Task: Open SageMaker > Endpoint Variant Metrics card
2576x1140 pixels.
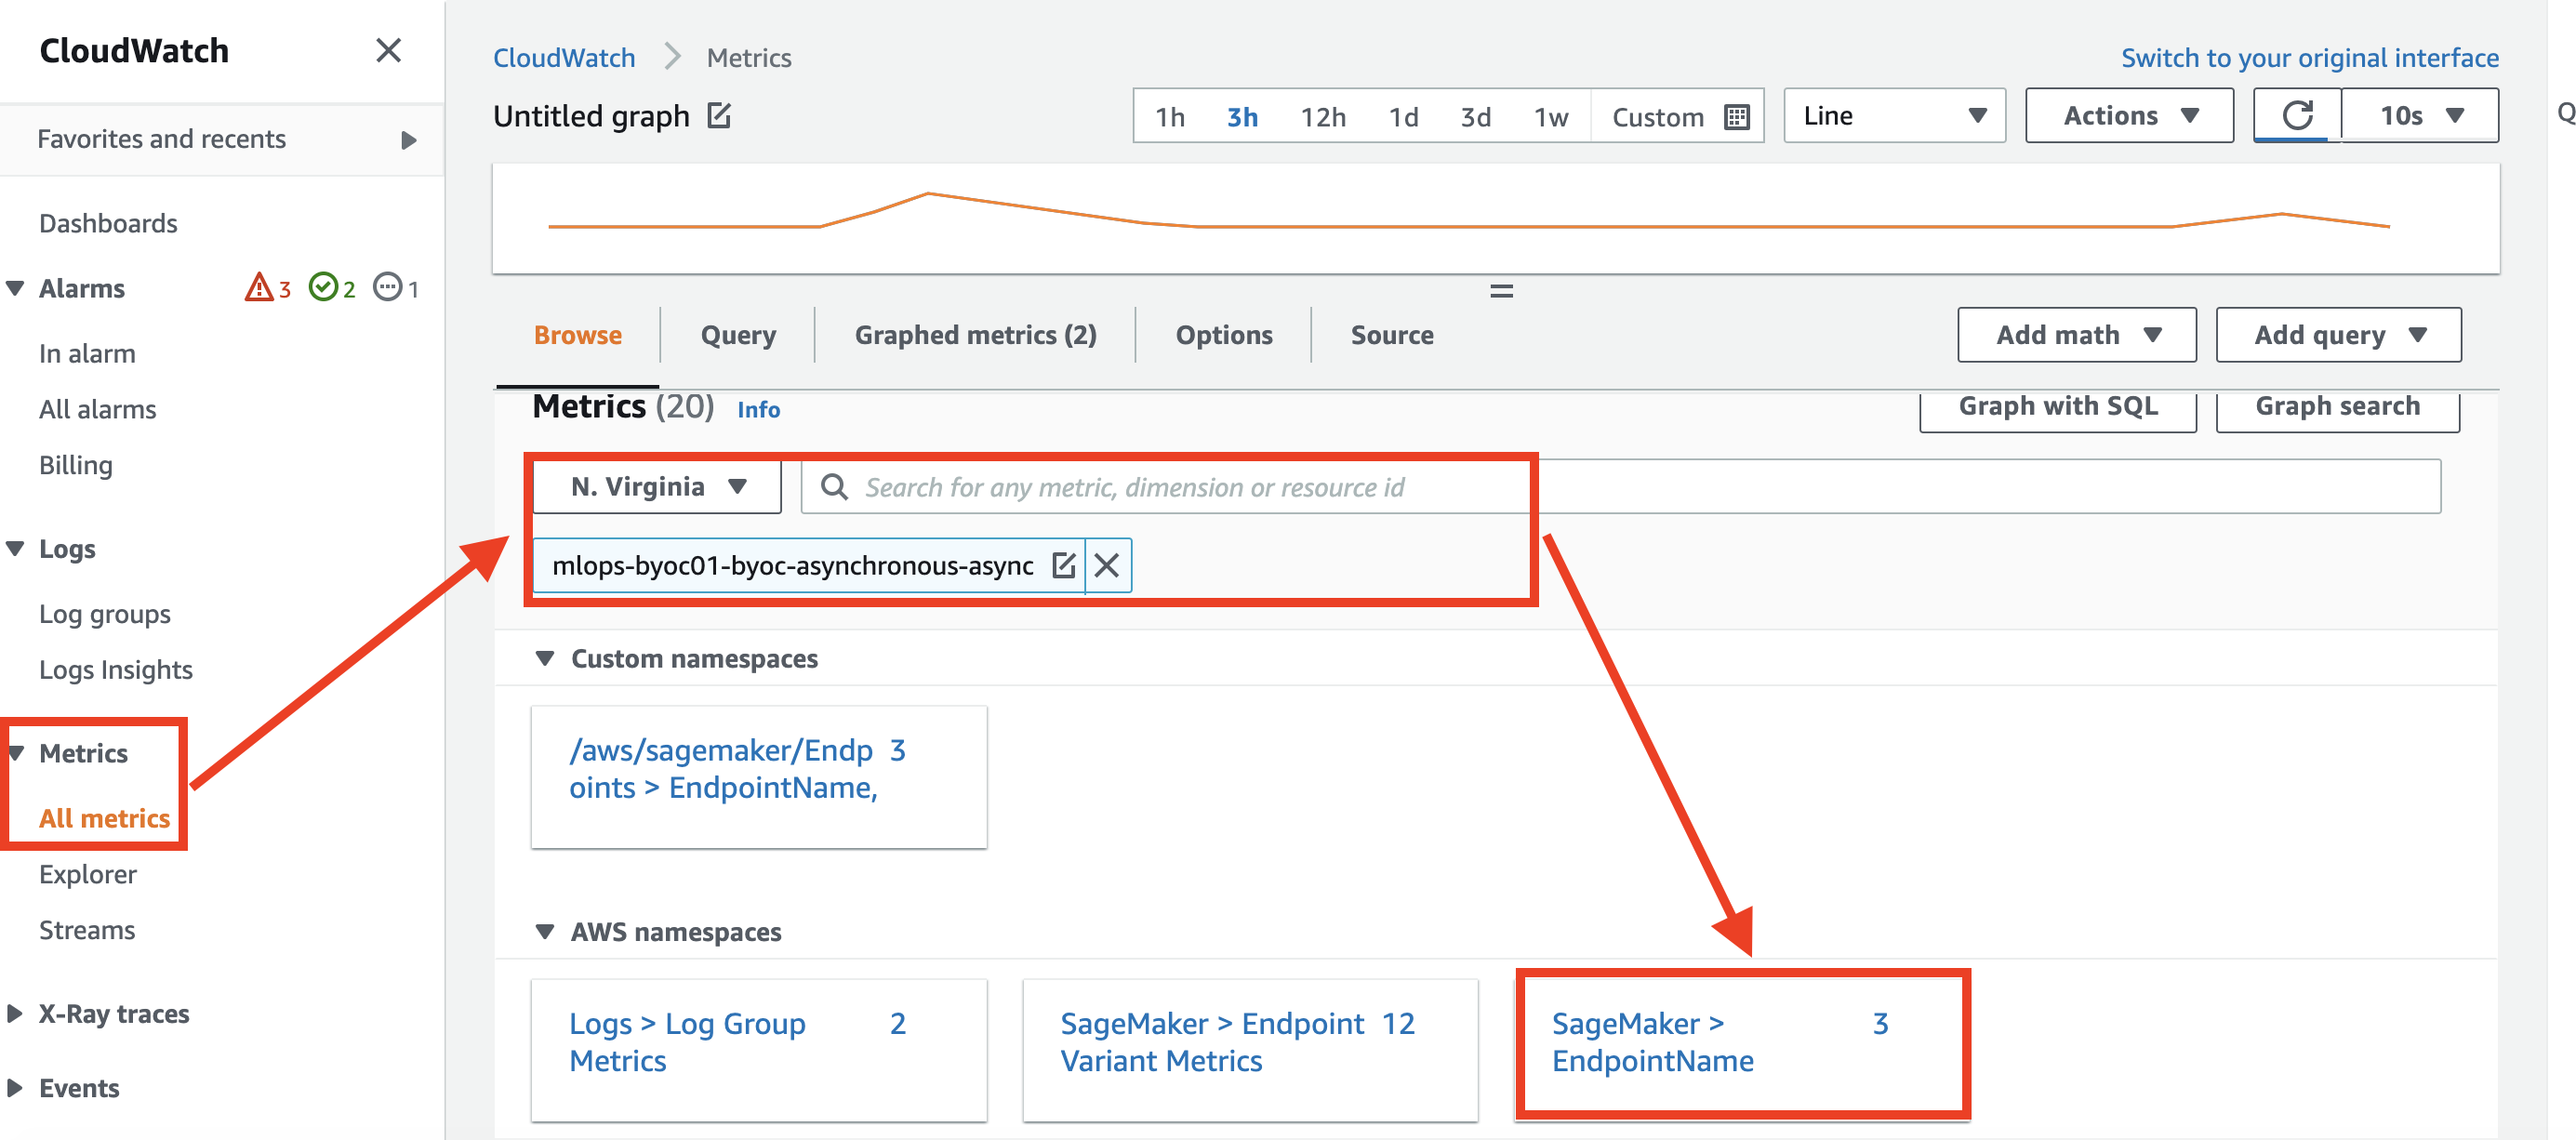Action: 1250,1050
